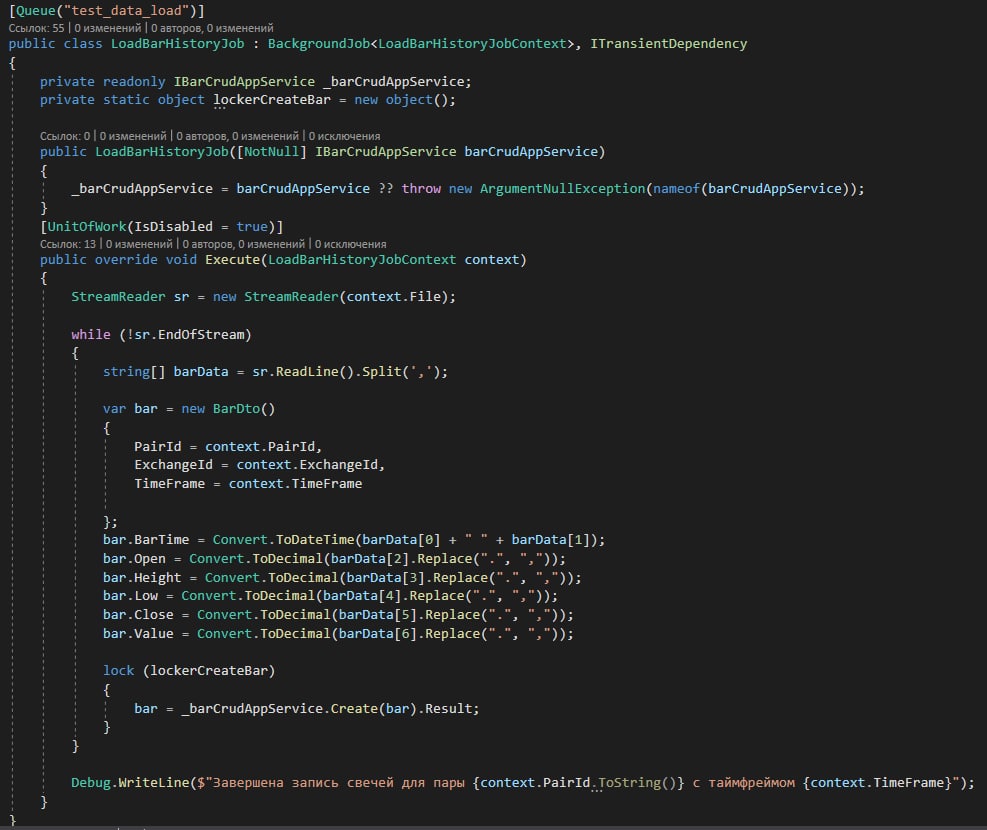The width and height of the screenshot is (987, 830).
Task: Click the WriteLine method call
Action: pos(154,782)
